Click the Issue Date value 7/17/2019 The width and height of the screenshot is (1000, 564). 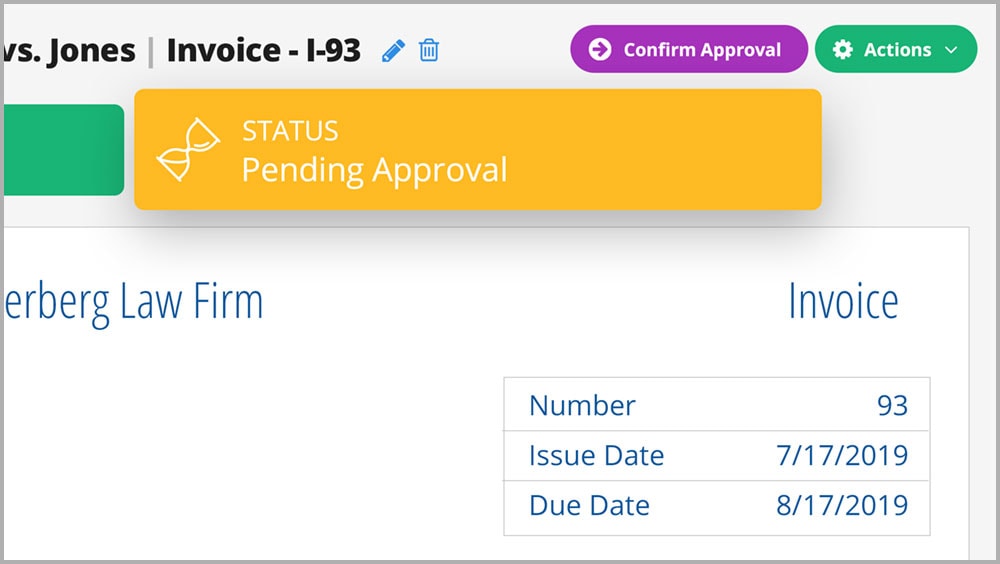coord(842,456)
